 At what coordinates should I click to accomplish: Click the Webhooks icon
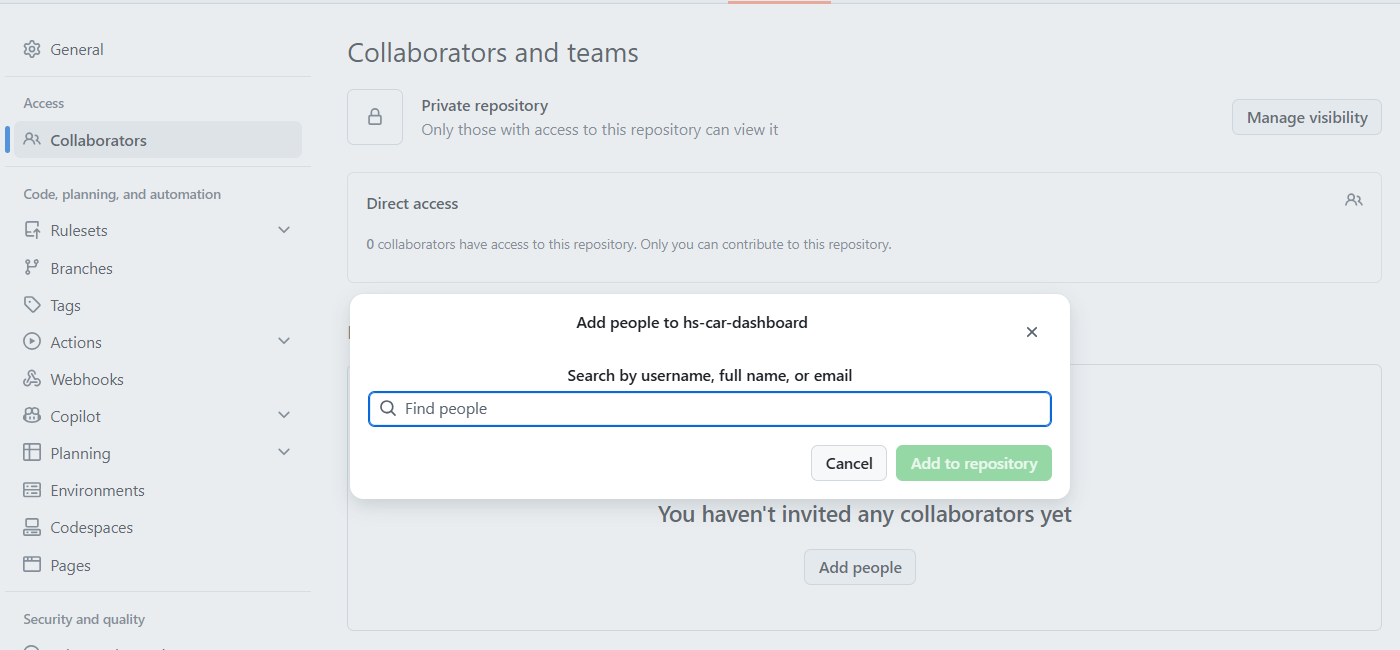(x=32, y=379)
